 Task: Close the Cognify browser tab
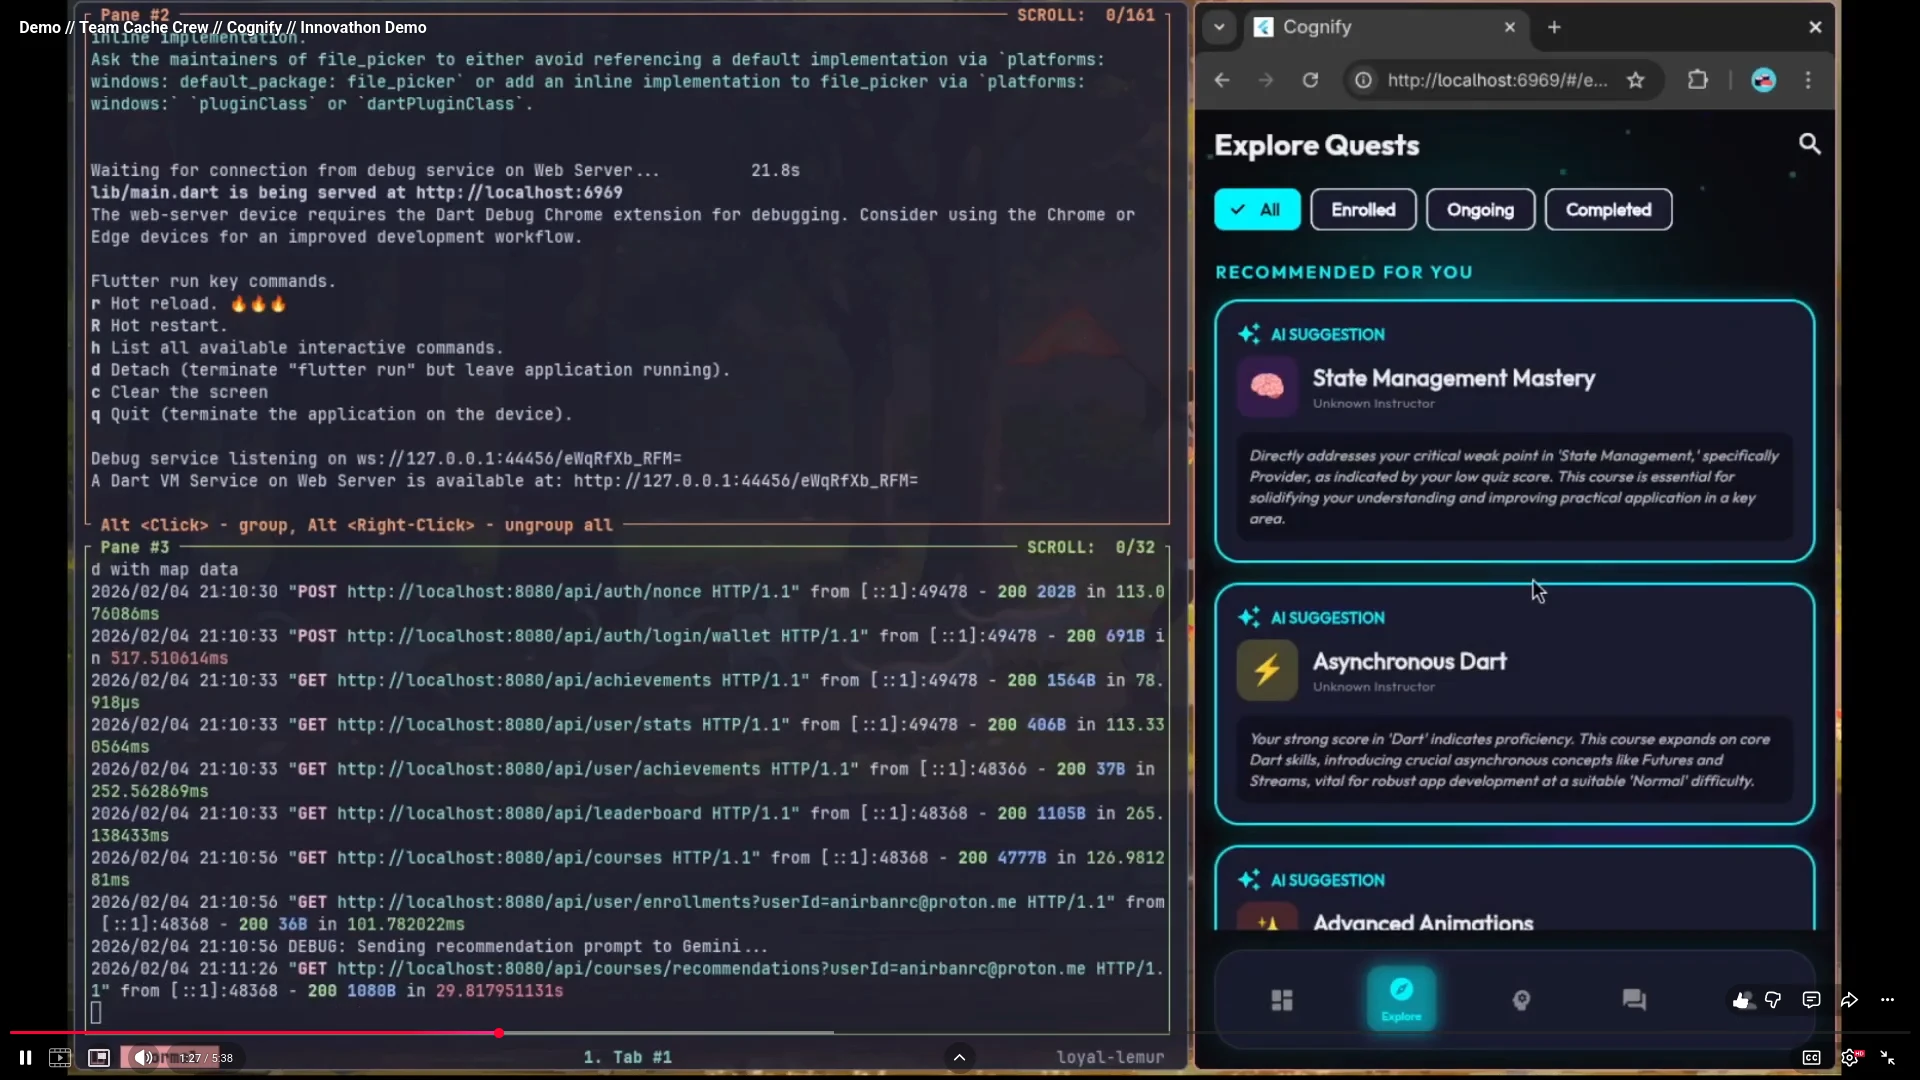point(1510,27)
